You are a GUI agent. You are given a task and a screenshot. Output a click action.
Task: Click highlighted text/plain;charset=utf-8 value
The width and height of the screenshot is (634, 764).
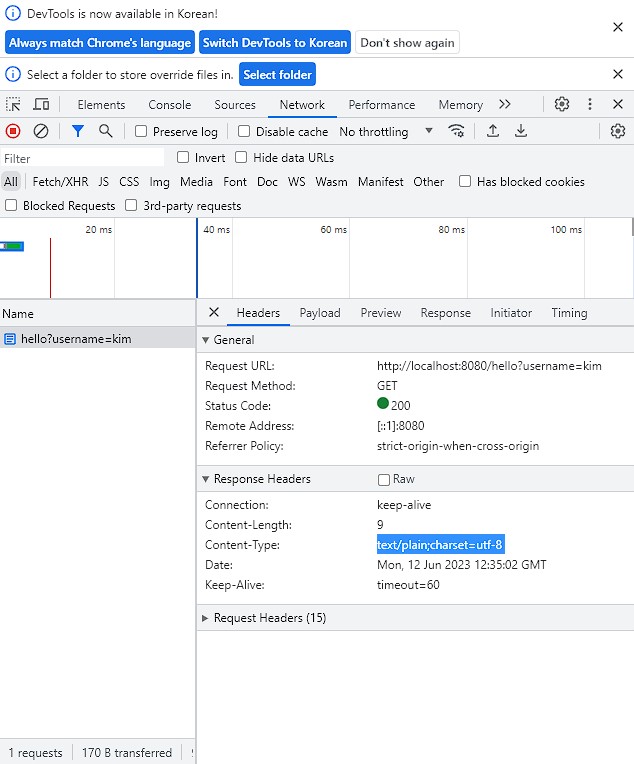(440, 545)
